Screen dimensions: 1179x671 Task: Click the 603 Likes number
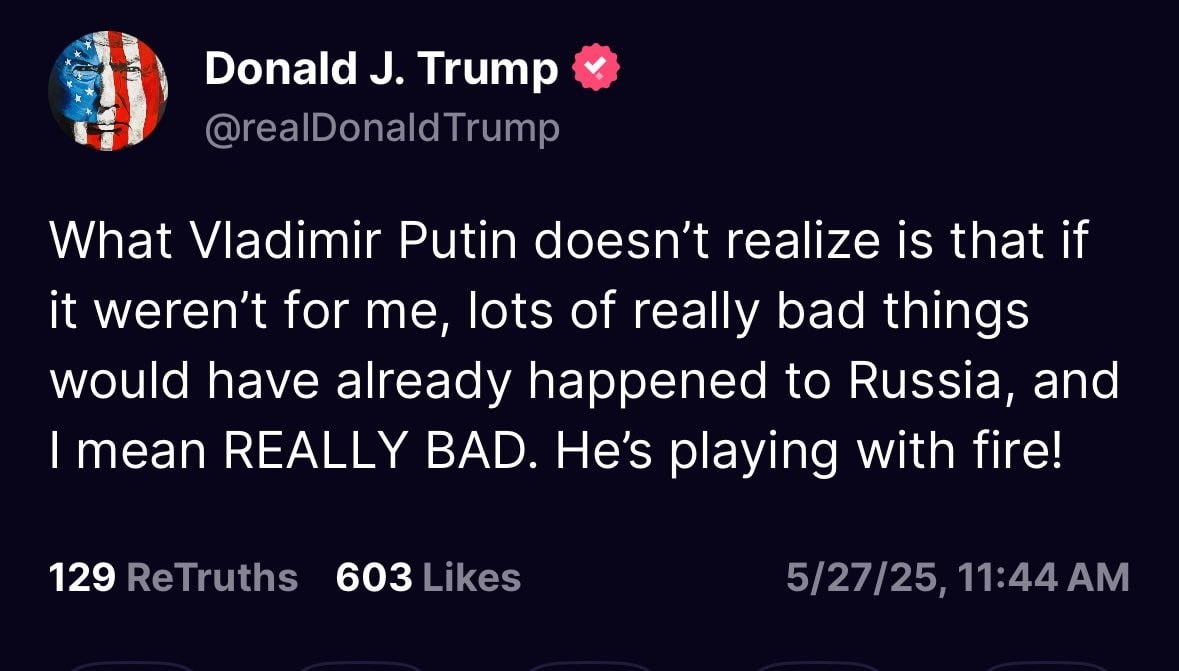coord(374,578)
